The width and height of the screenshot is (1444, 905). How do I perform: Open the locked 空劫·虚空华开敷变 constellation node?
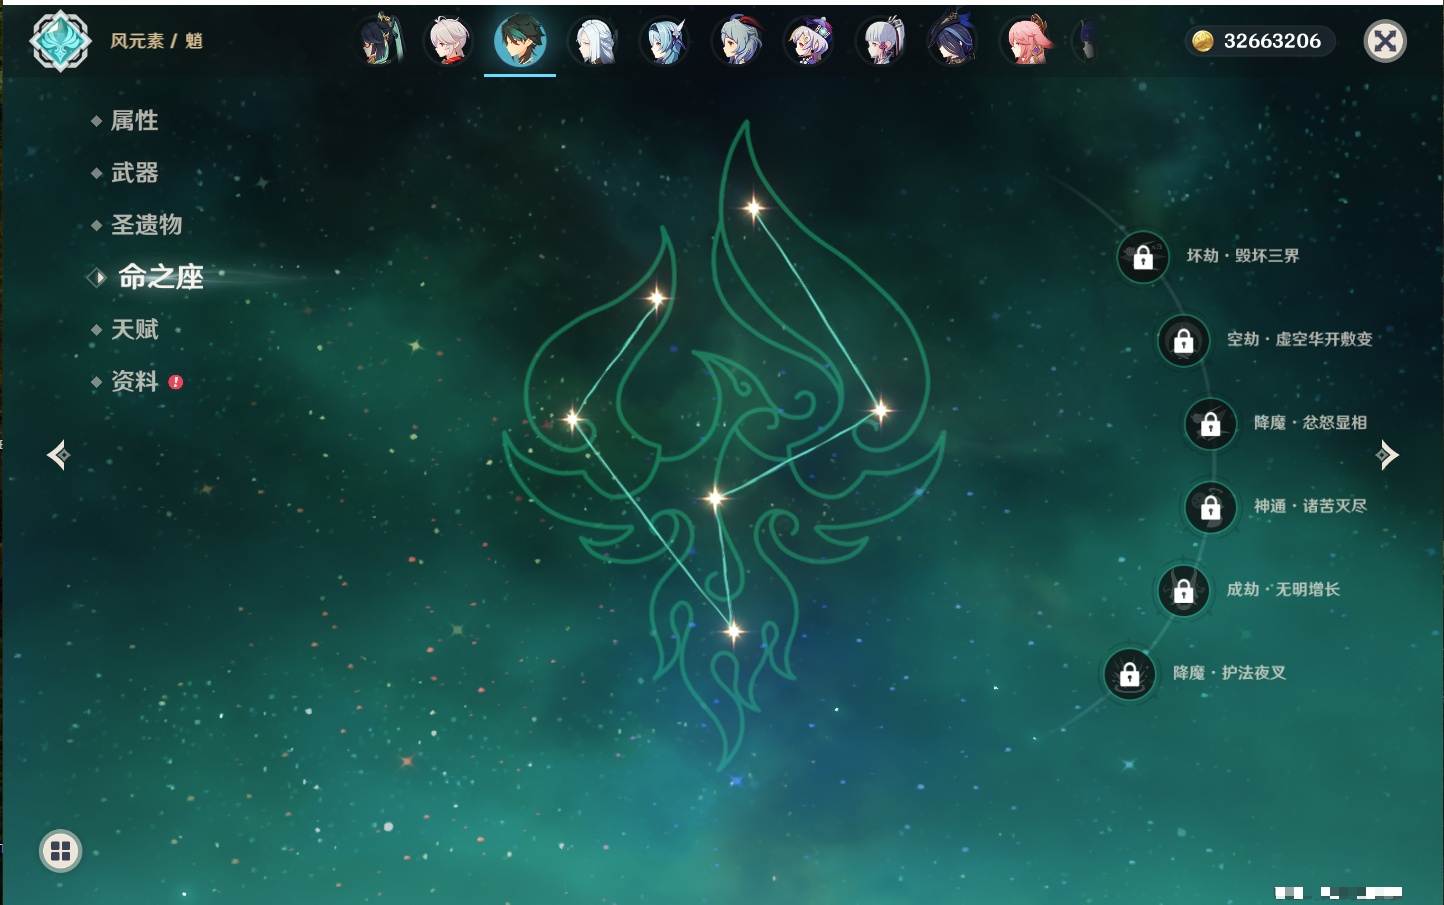1183,341
